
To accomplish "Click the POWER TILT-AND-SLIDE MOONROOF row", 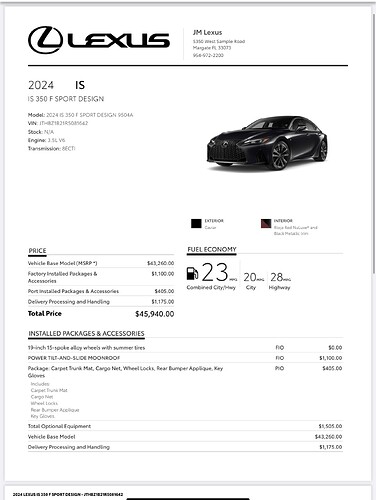I will pos(185,358).
